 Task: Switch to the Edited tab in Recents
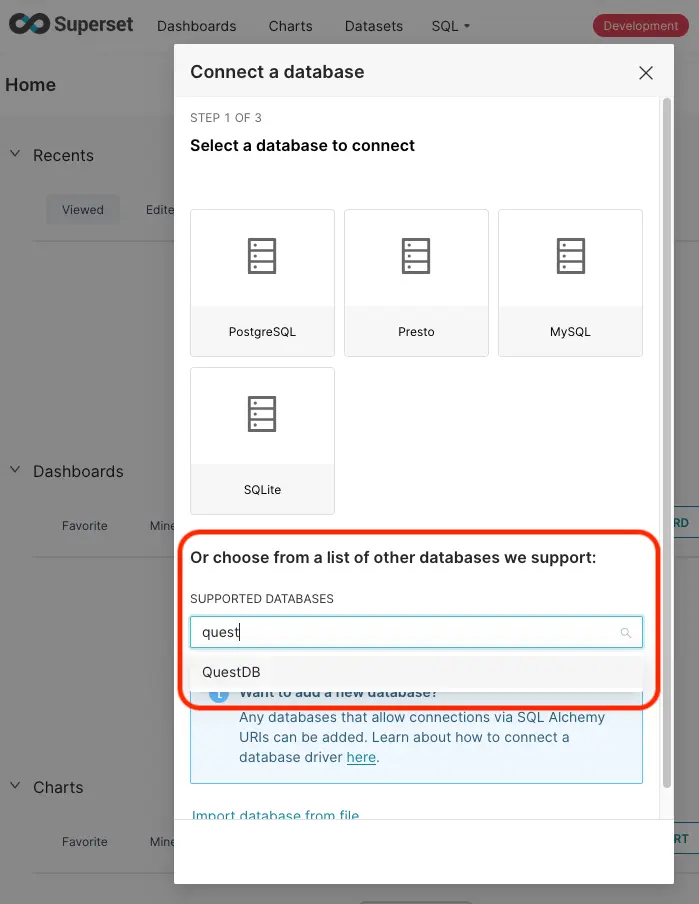click(x=160, y=209)
